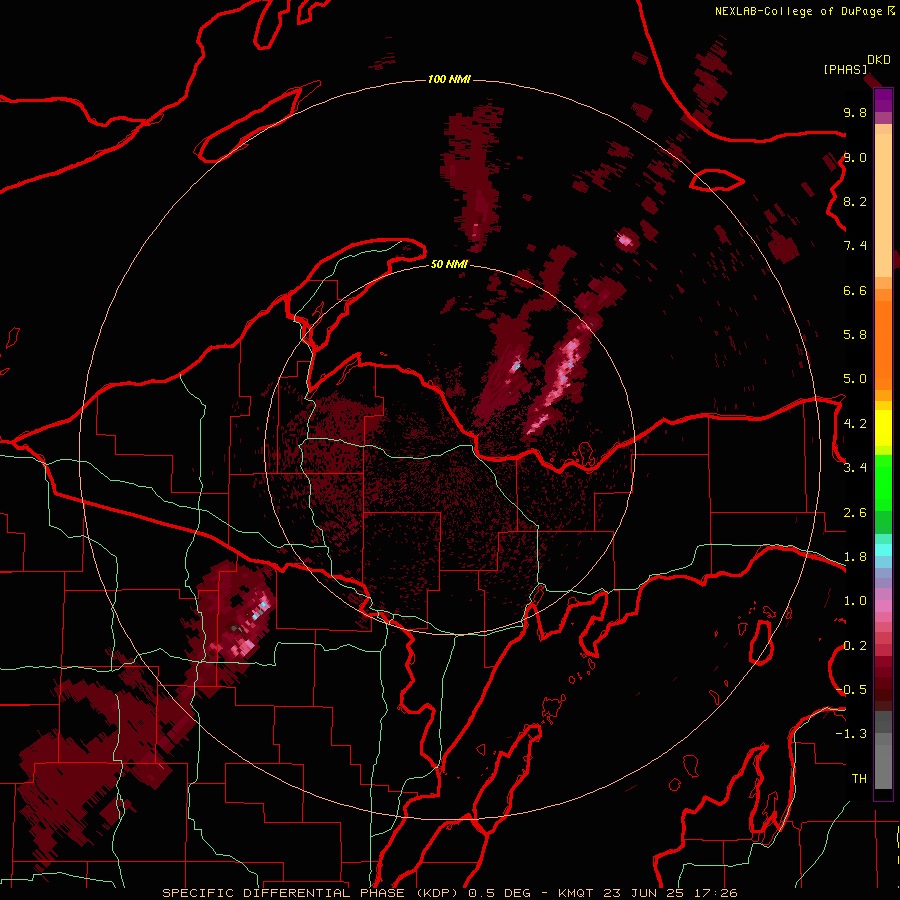Click the 9.0 scale label

click(855, 157)
